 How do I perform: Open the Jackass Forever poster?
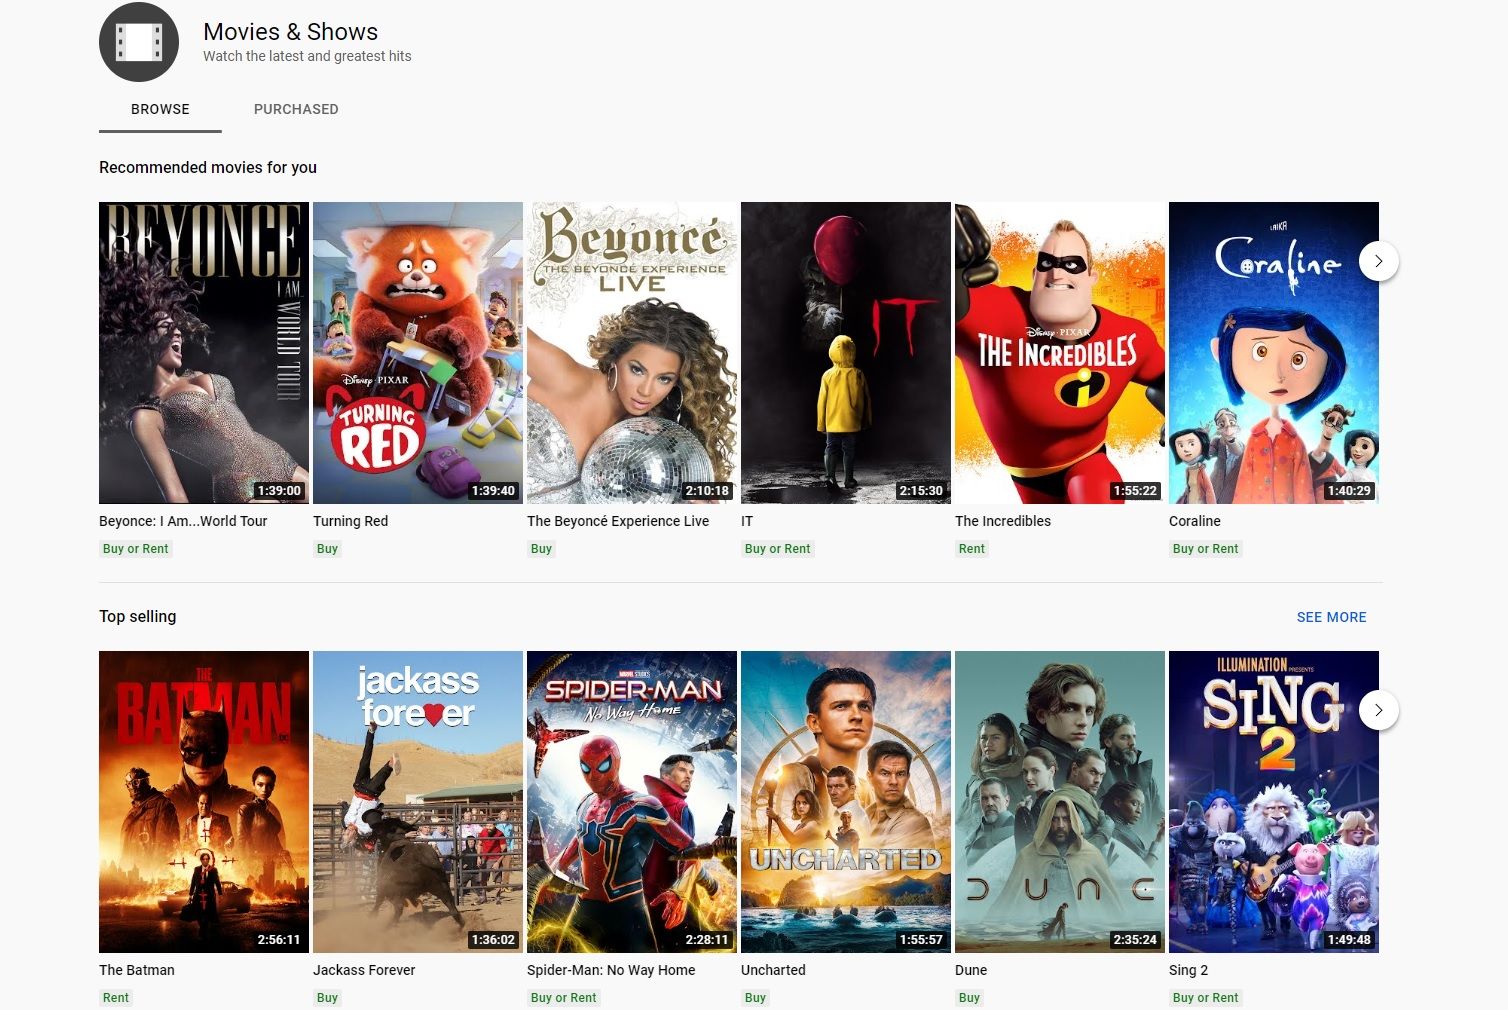pos(418,802)
